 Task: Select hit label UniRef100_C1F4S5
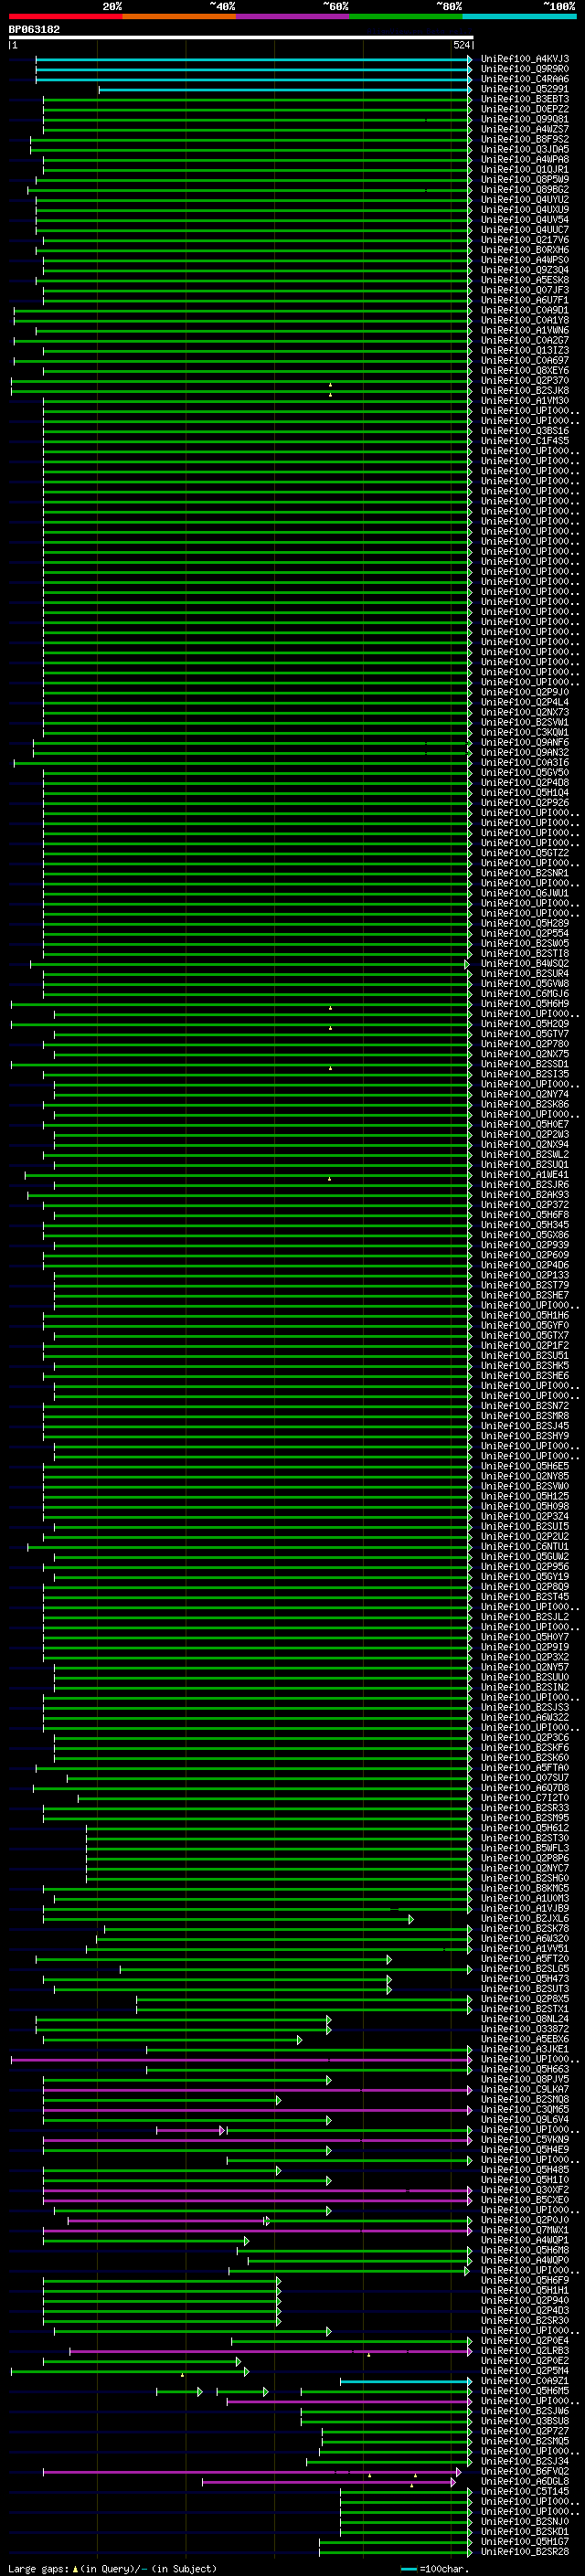click(x=525, y=440)
